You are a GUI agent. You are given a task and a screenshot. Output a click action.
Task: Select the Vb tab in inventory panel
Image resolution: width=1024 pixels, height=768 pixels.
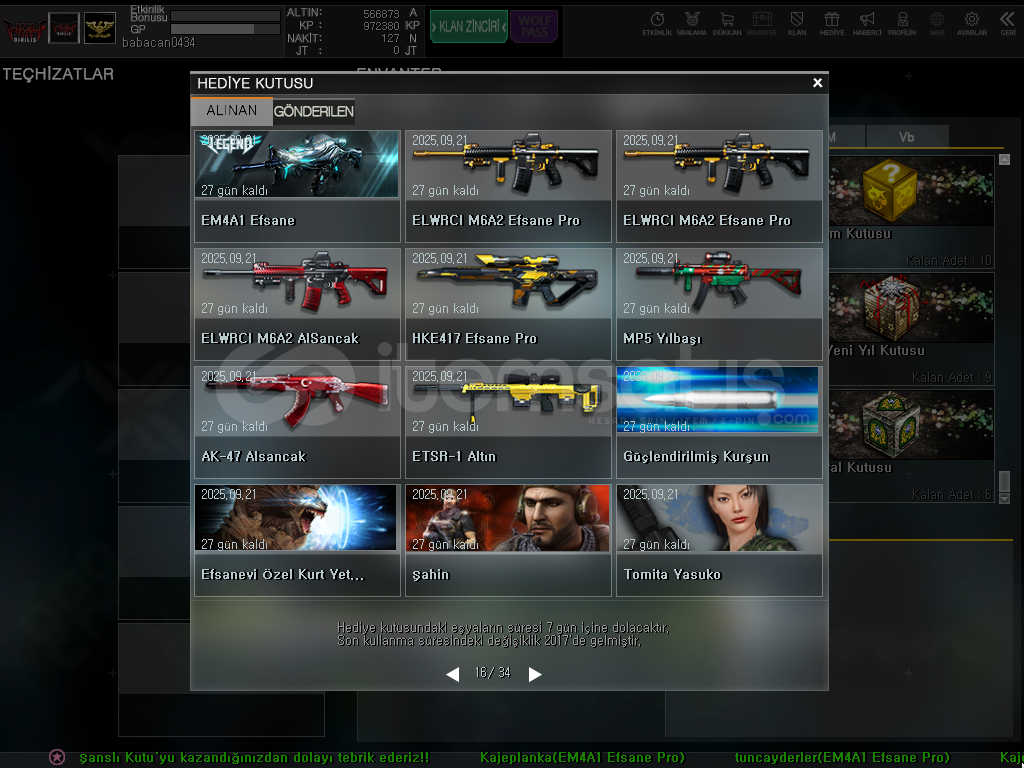coord(906,137)
